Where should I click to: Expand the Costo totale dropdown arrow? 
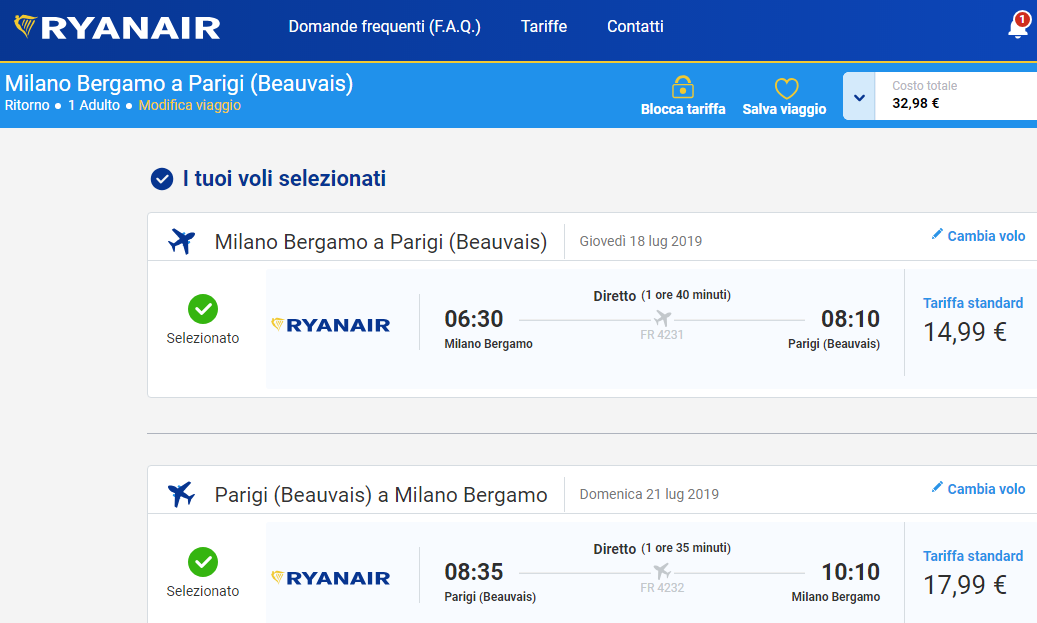pos(859,97)
